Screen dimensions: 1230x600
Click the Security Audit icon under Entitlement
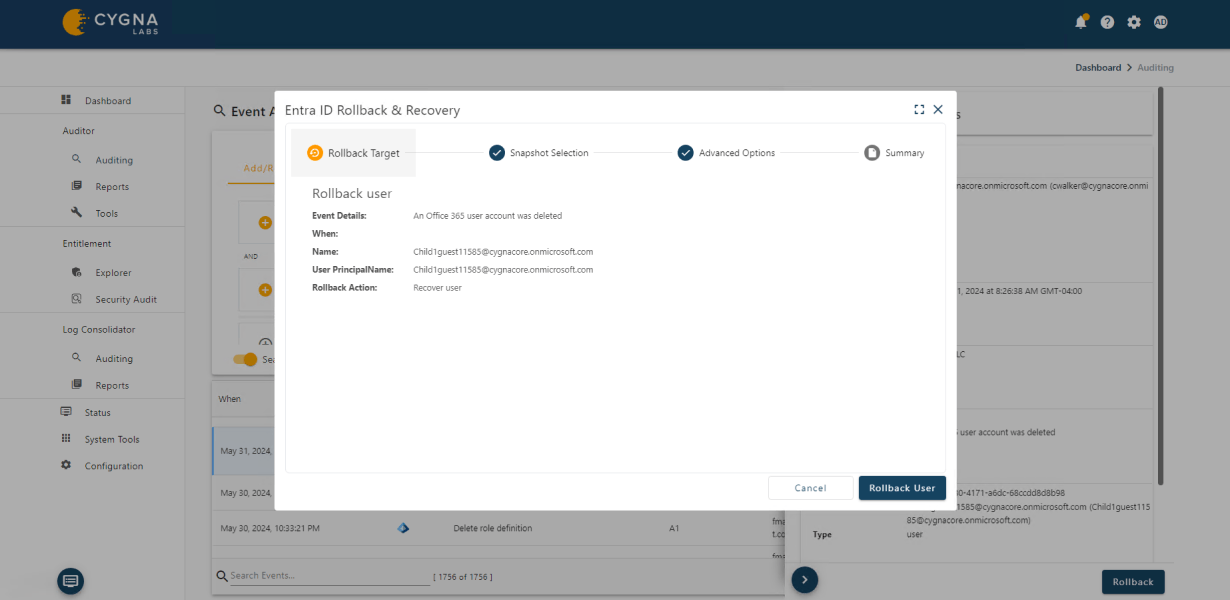[74, 299]
